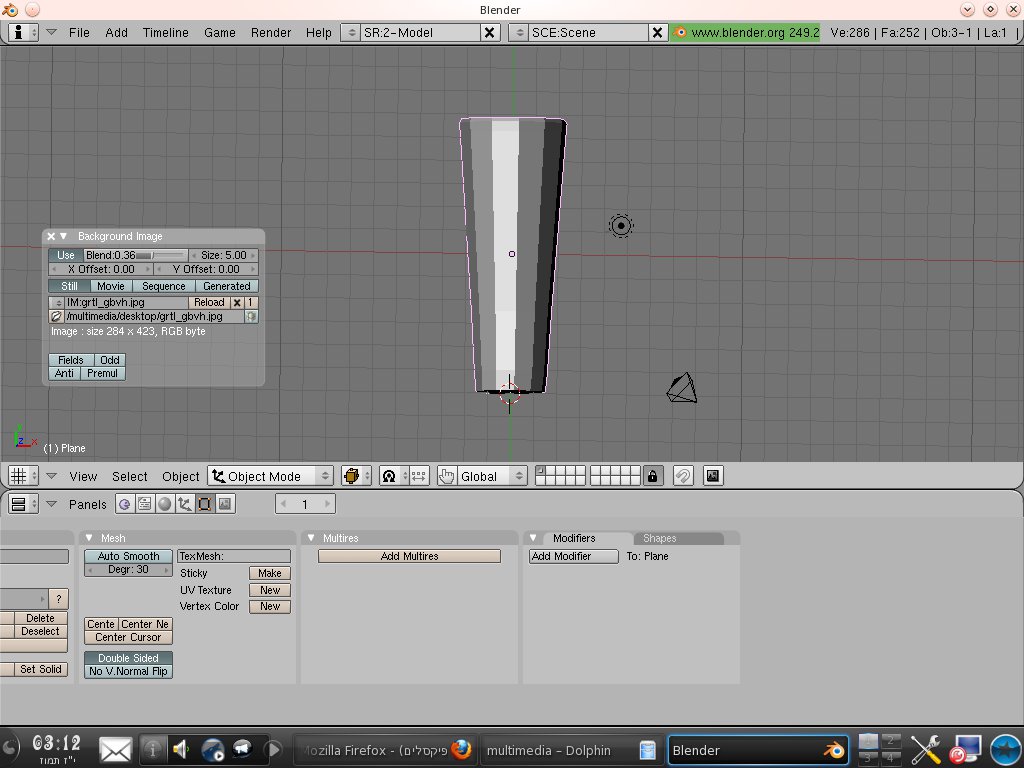Collapse the Background Image panel triangle
The image size is (1024, 768).
click(64, 236)
